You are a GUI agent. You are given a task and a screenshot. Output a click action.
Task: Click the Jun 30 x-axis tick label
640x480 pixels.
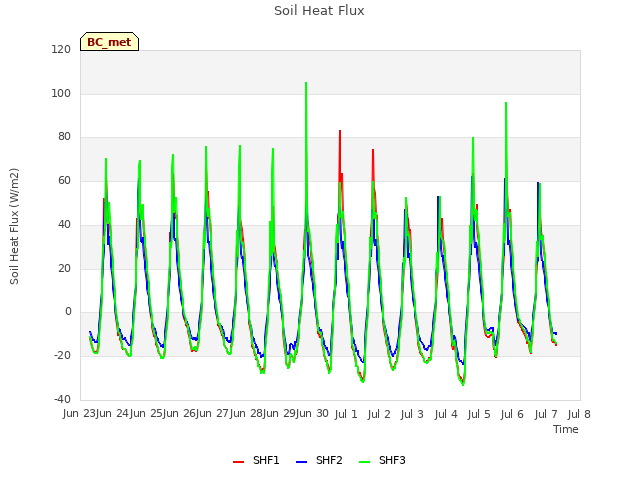click(x=313, y=413)
